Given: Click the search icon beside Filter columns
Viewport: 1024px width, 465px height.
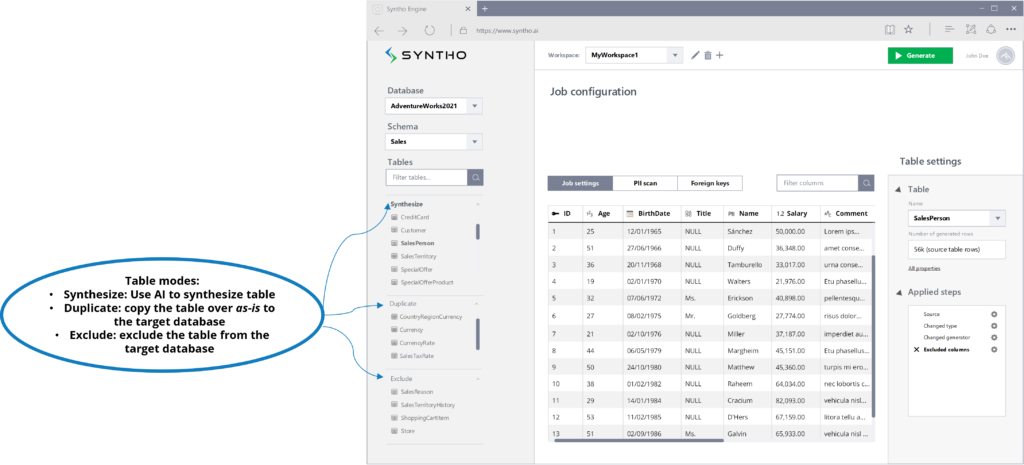Looking at the screenshot, I should pyautogui.click(x=867, y=184).
